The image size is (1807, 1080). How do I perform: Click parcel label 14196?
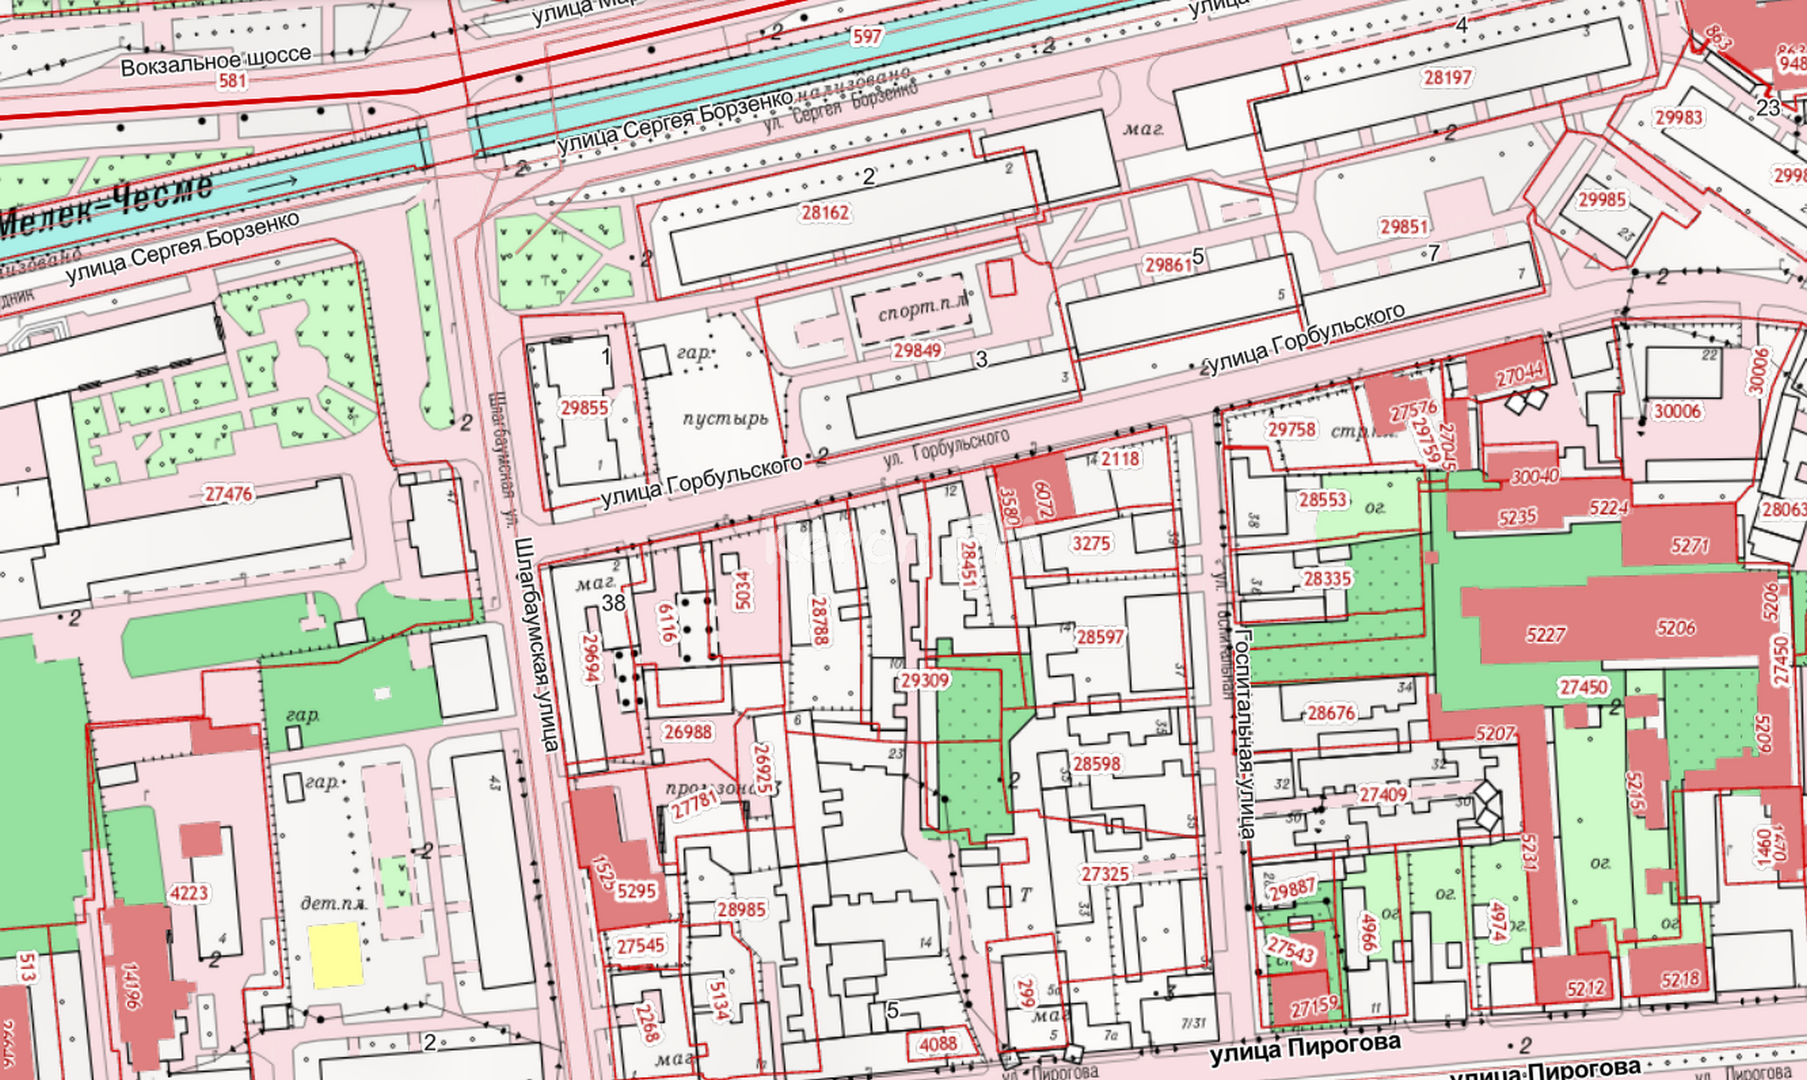(x=131, y=985)
